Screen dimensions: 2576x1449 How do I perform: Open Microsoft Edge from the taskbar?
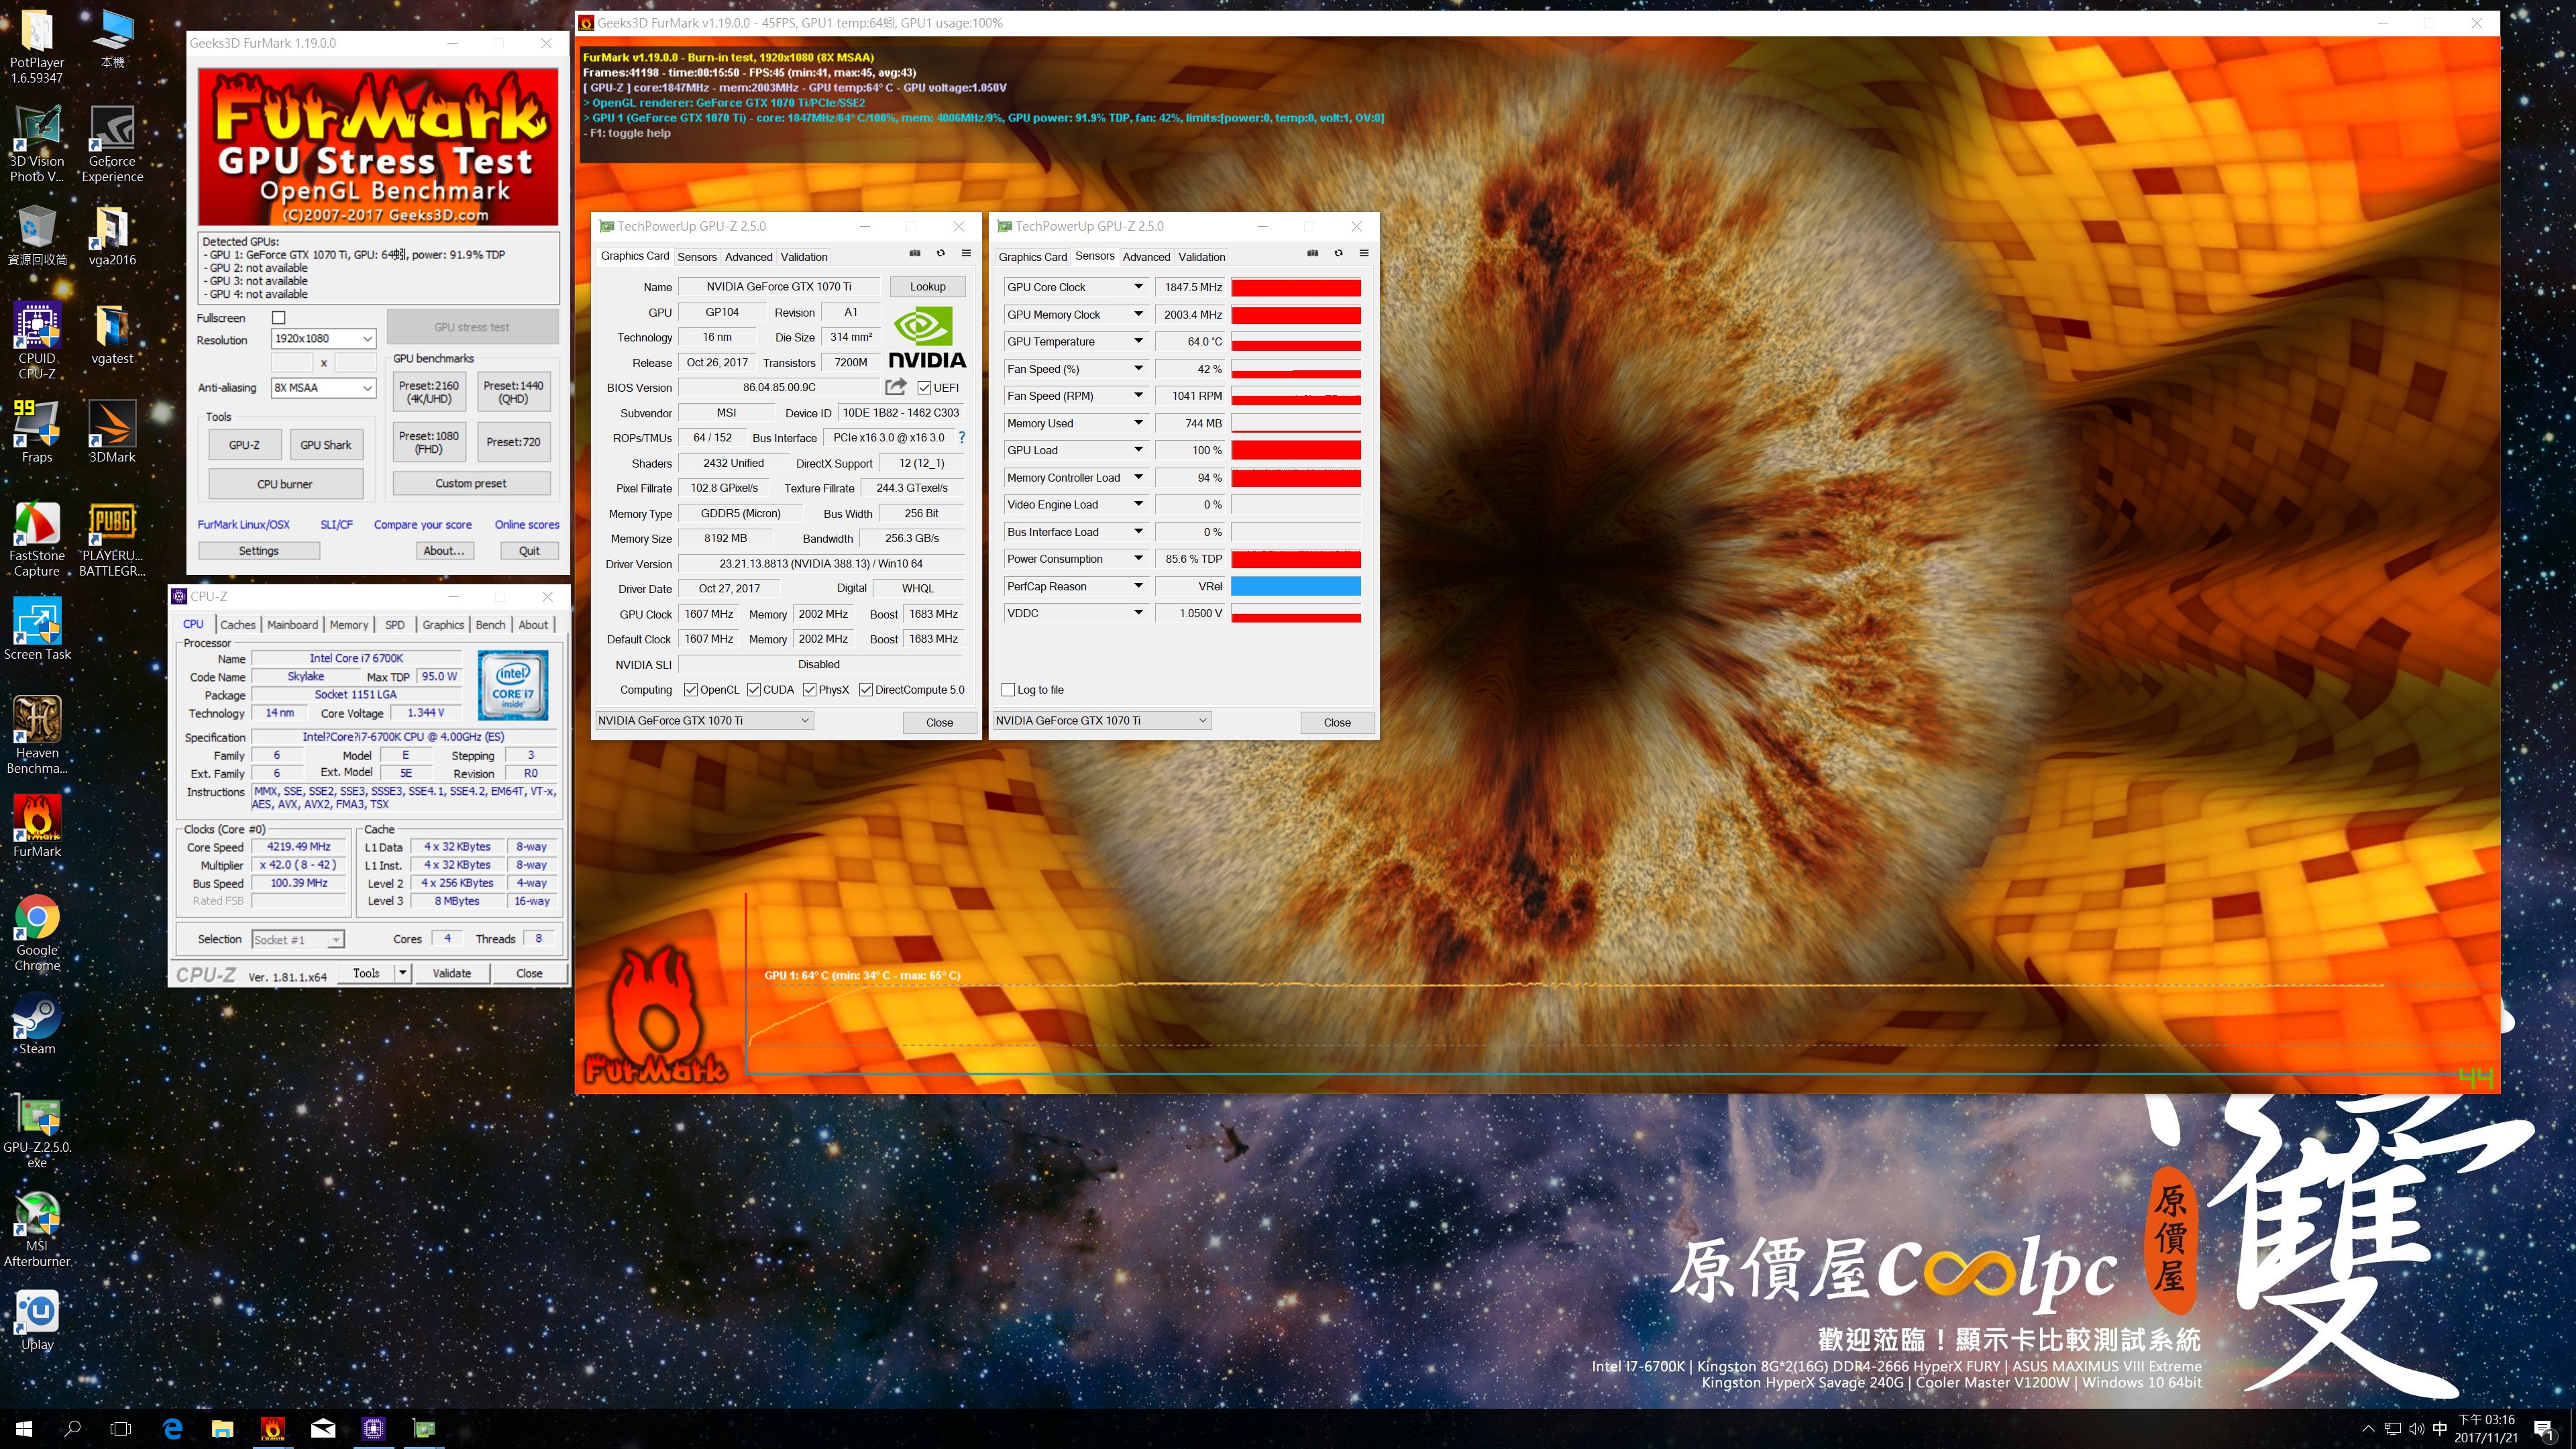pos(172,1429)
